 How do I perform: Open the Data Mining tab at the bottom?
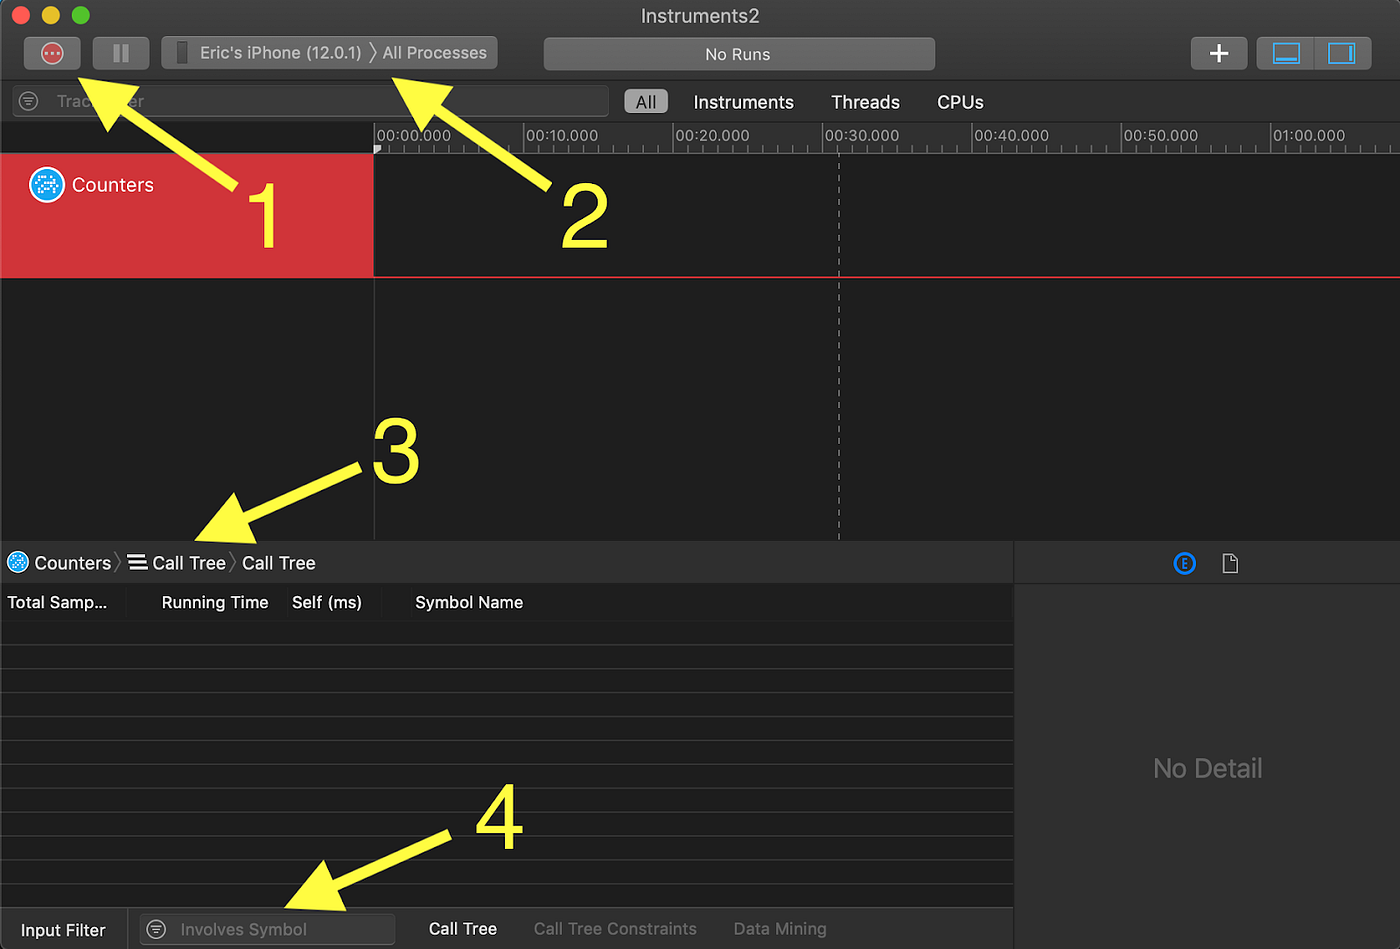779,929
